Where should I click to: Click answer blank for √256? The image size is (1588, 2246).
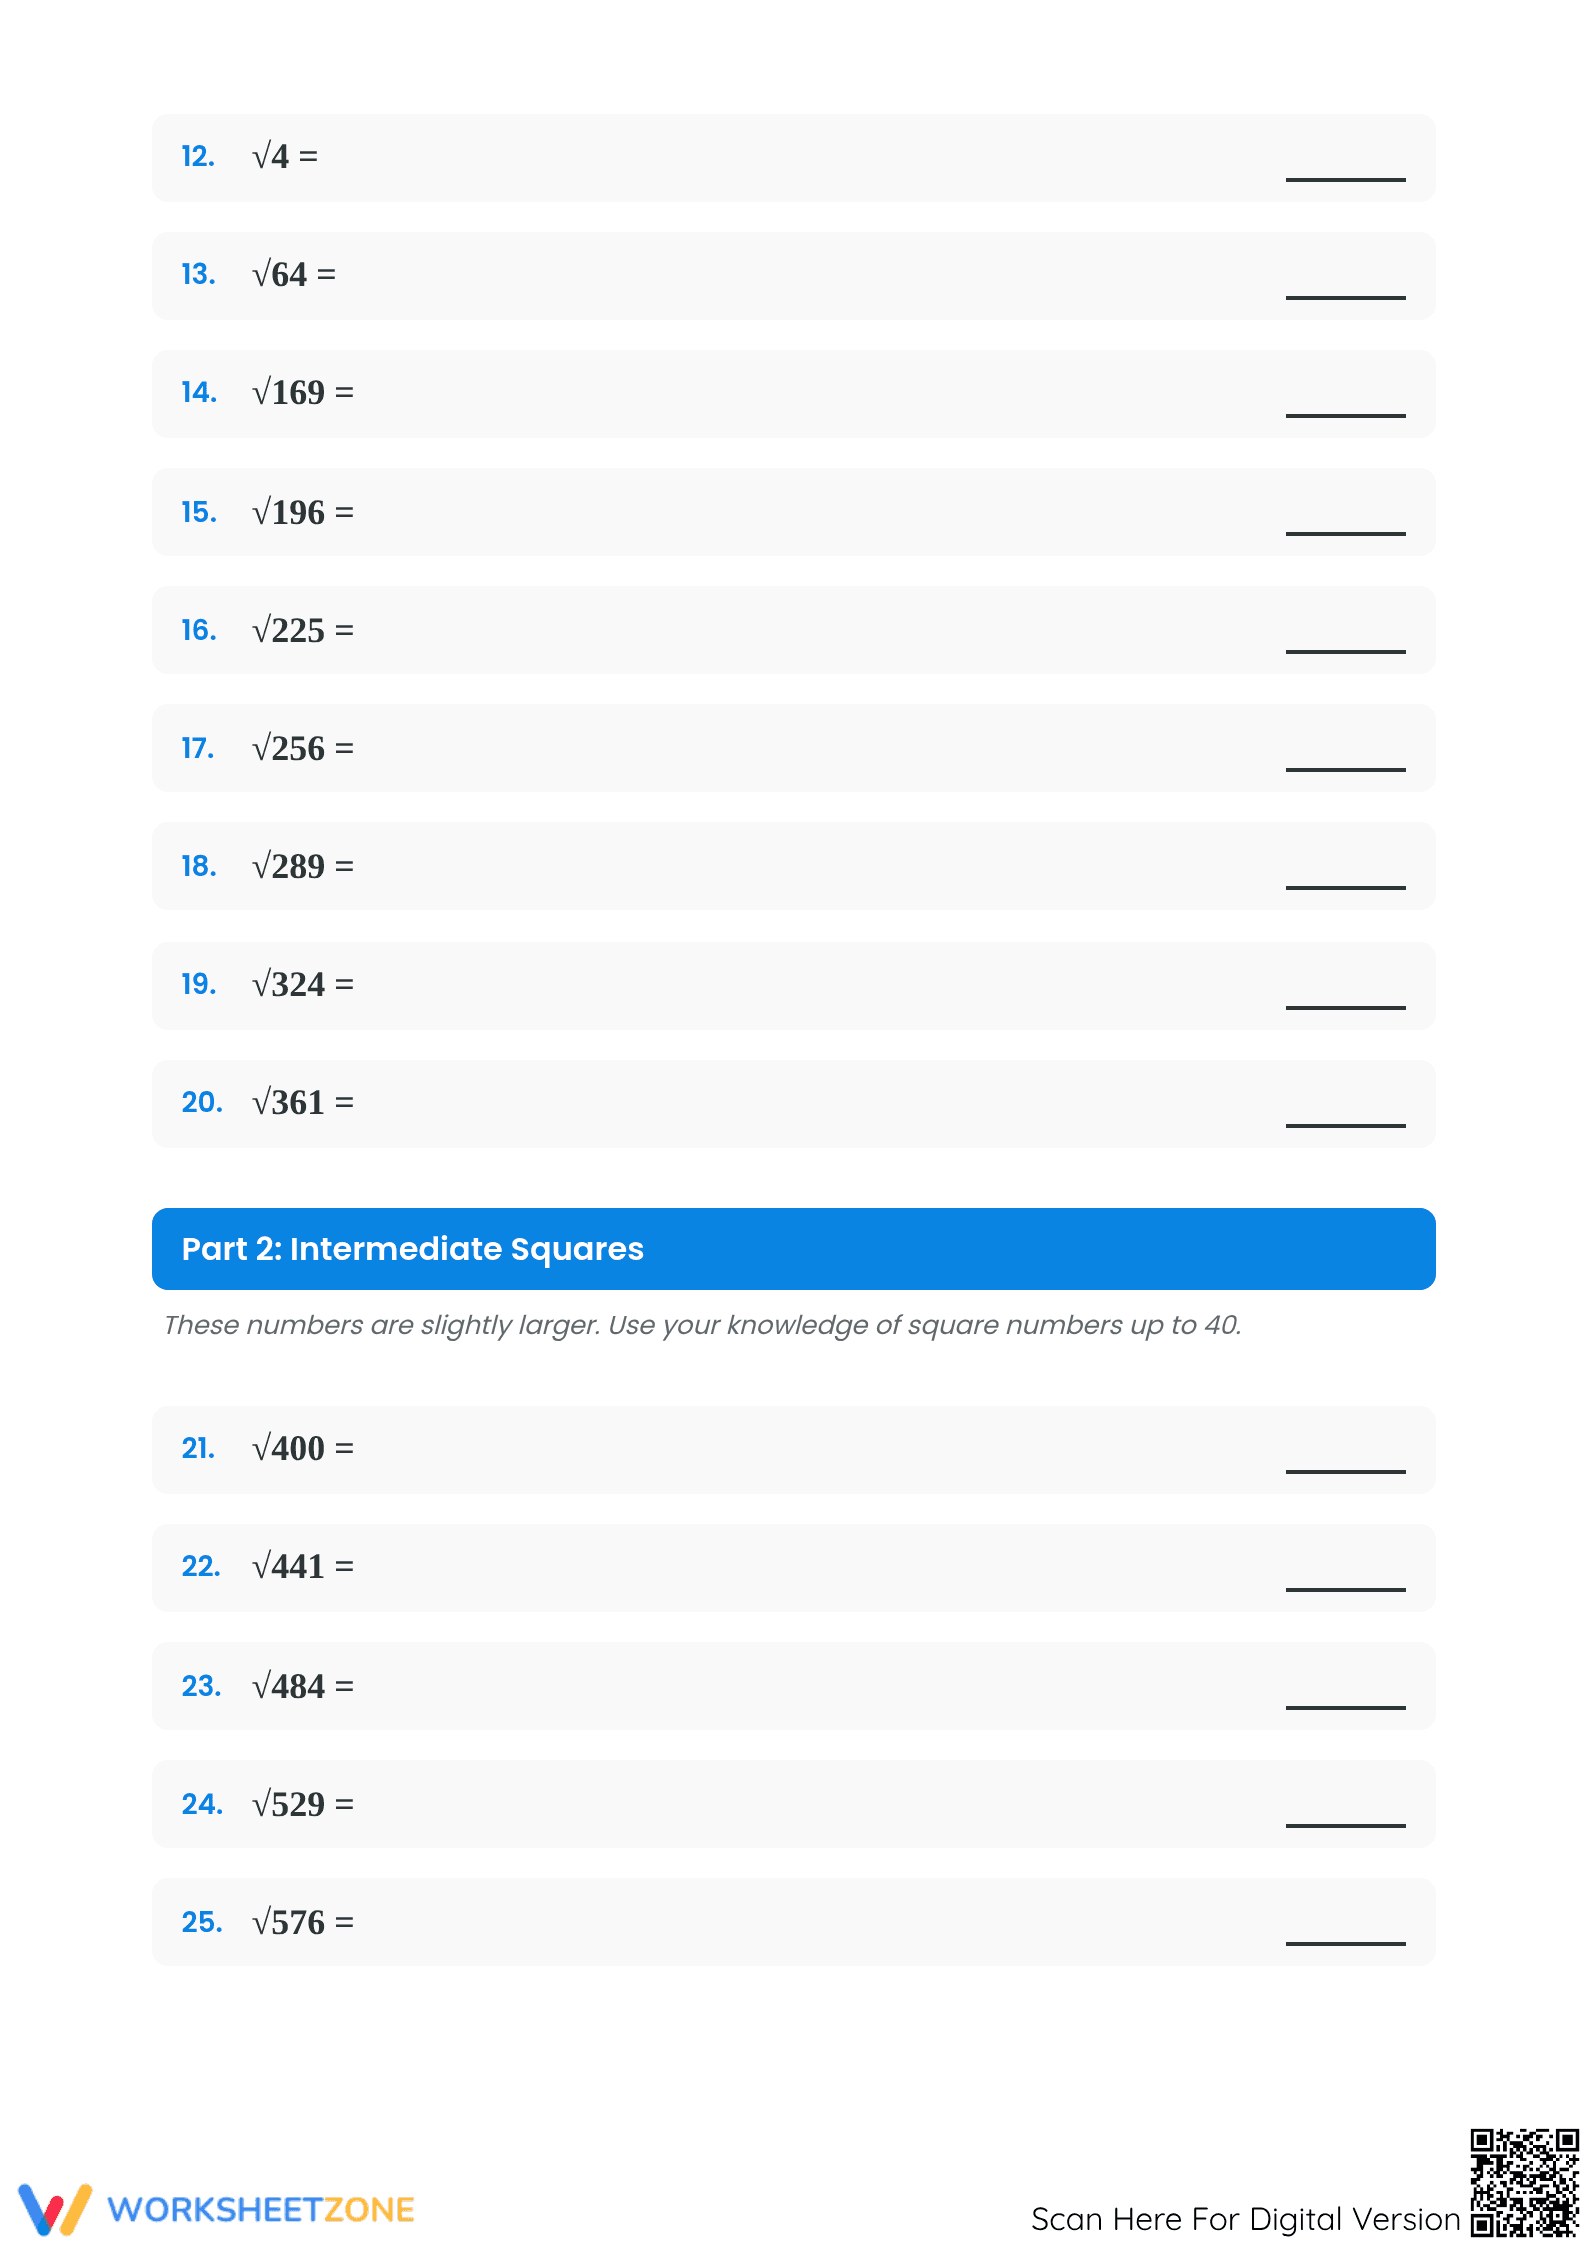pos(1346,769)
